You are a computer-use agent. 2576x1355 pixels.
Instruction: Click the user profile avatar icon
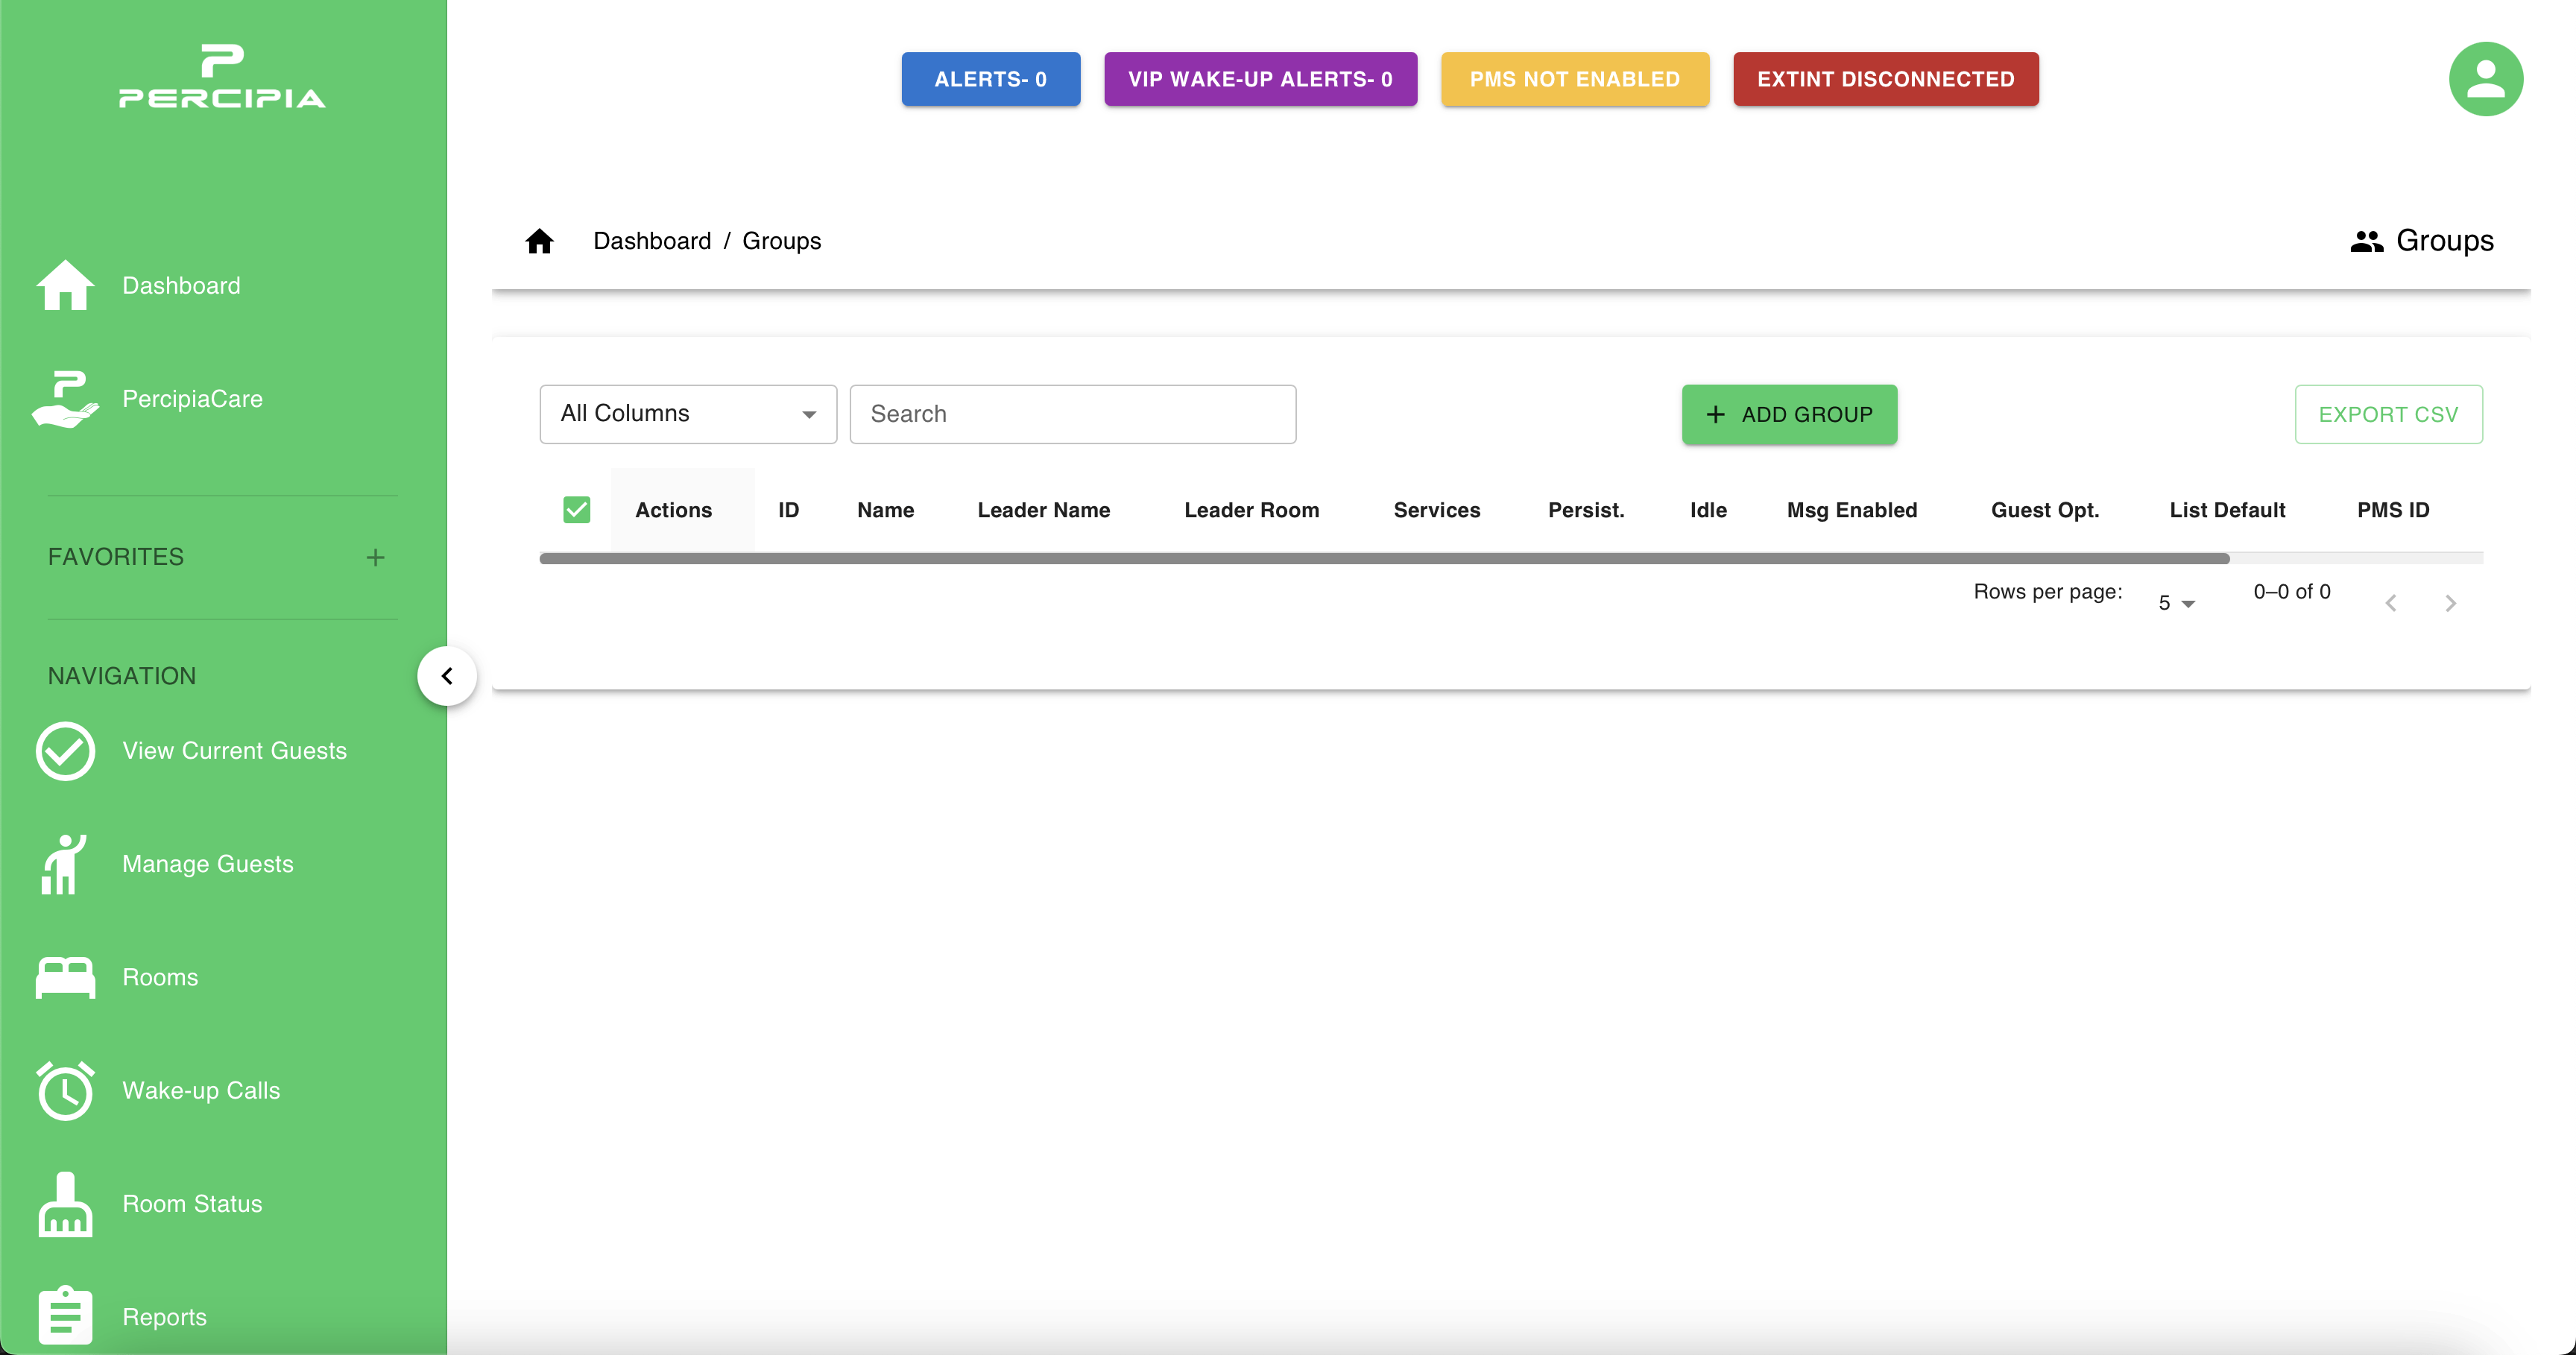coord(2485,79)
